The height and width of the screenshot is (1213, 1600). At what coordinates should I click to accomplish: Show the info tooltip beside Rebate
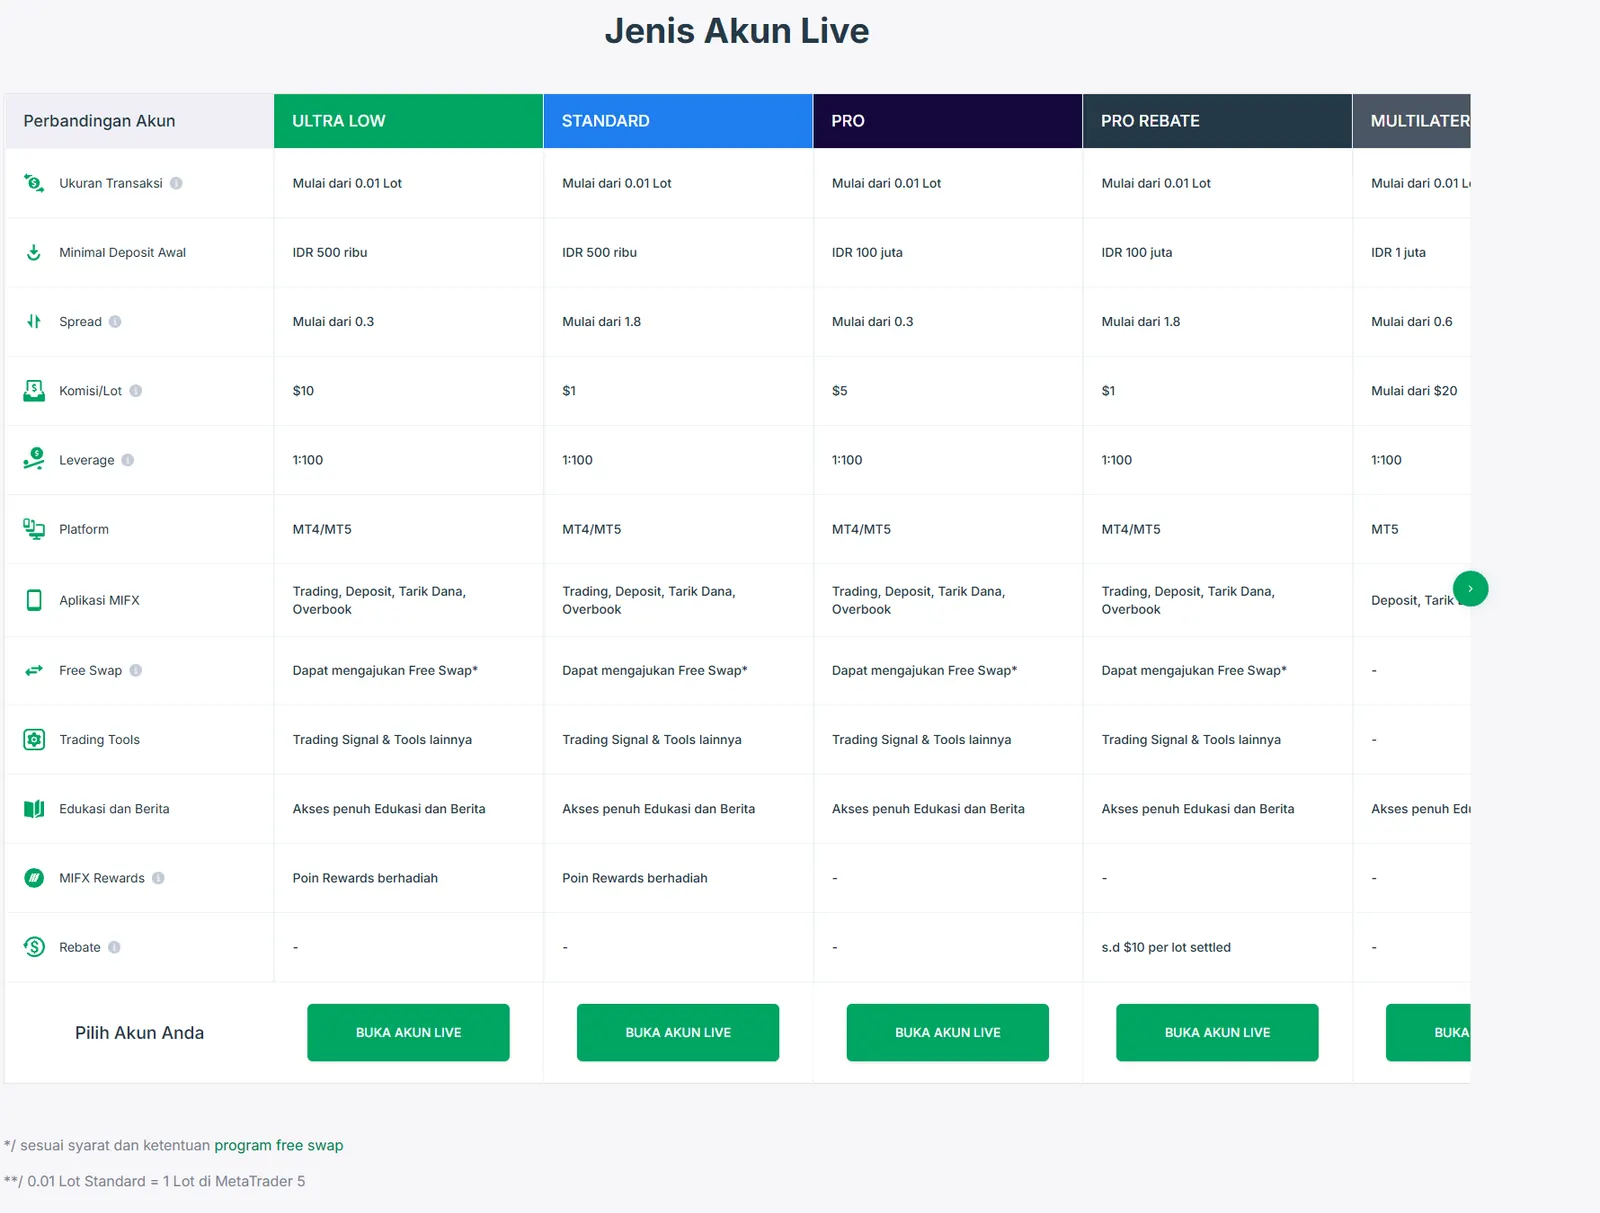coord(114,947)
